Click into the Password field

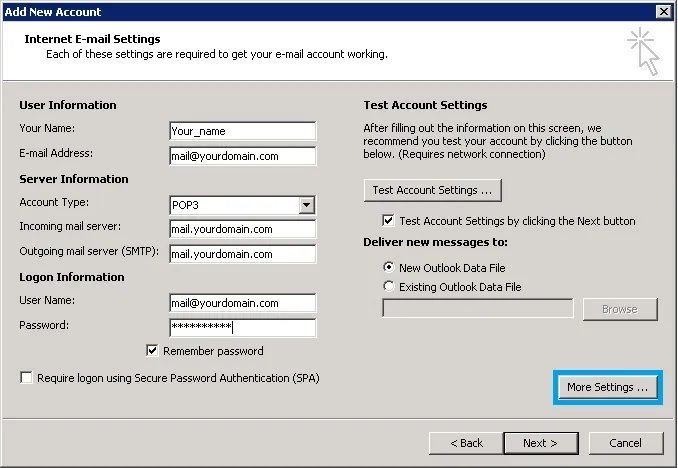pos(242,328)
